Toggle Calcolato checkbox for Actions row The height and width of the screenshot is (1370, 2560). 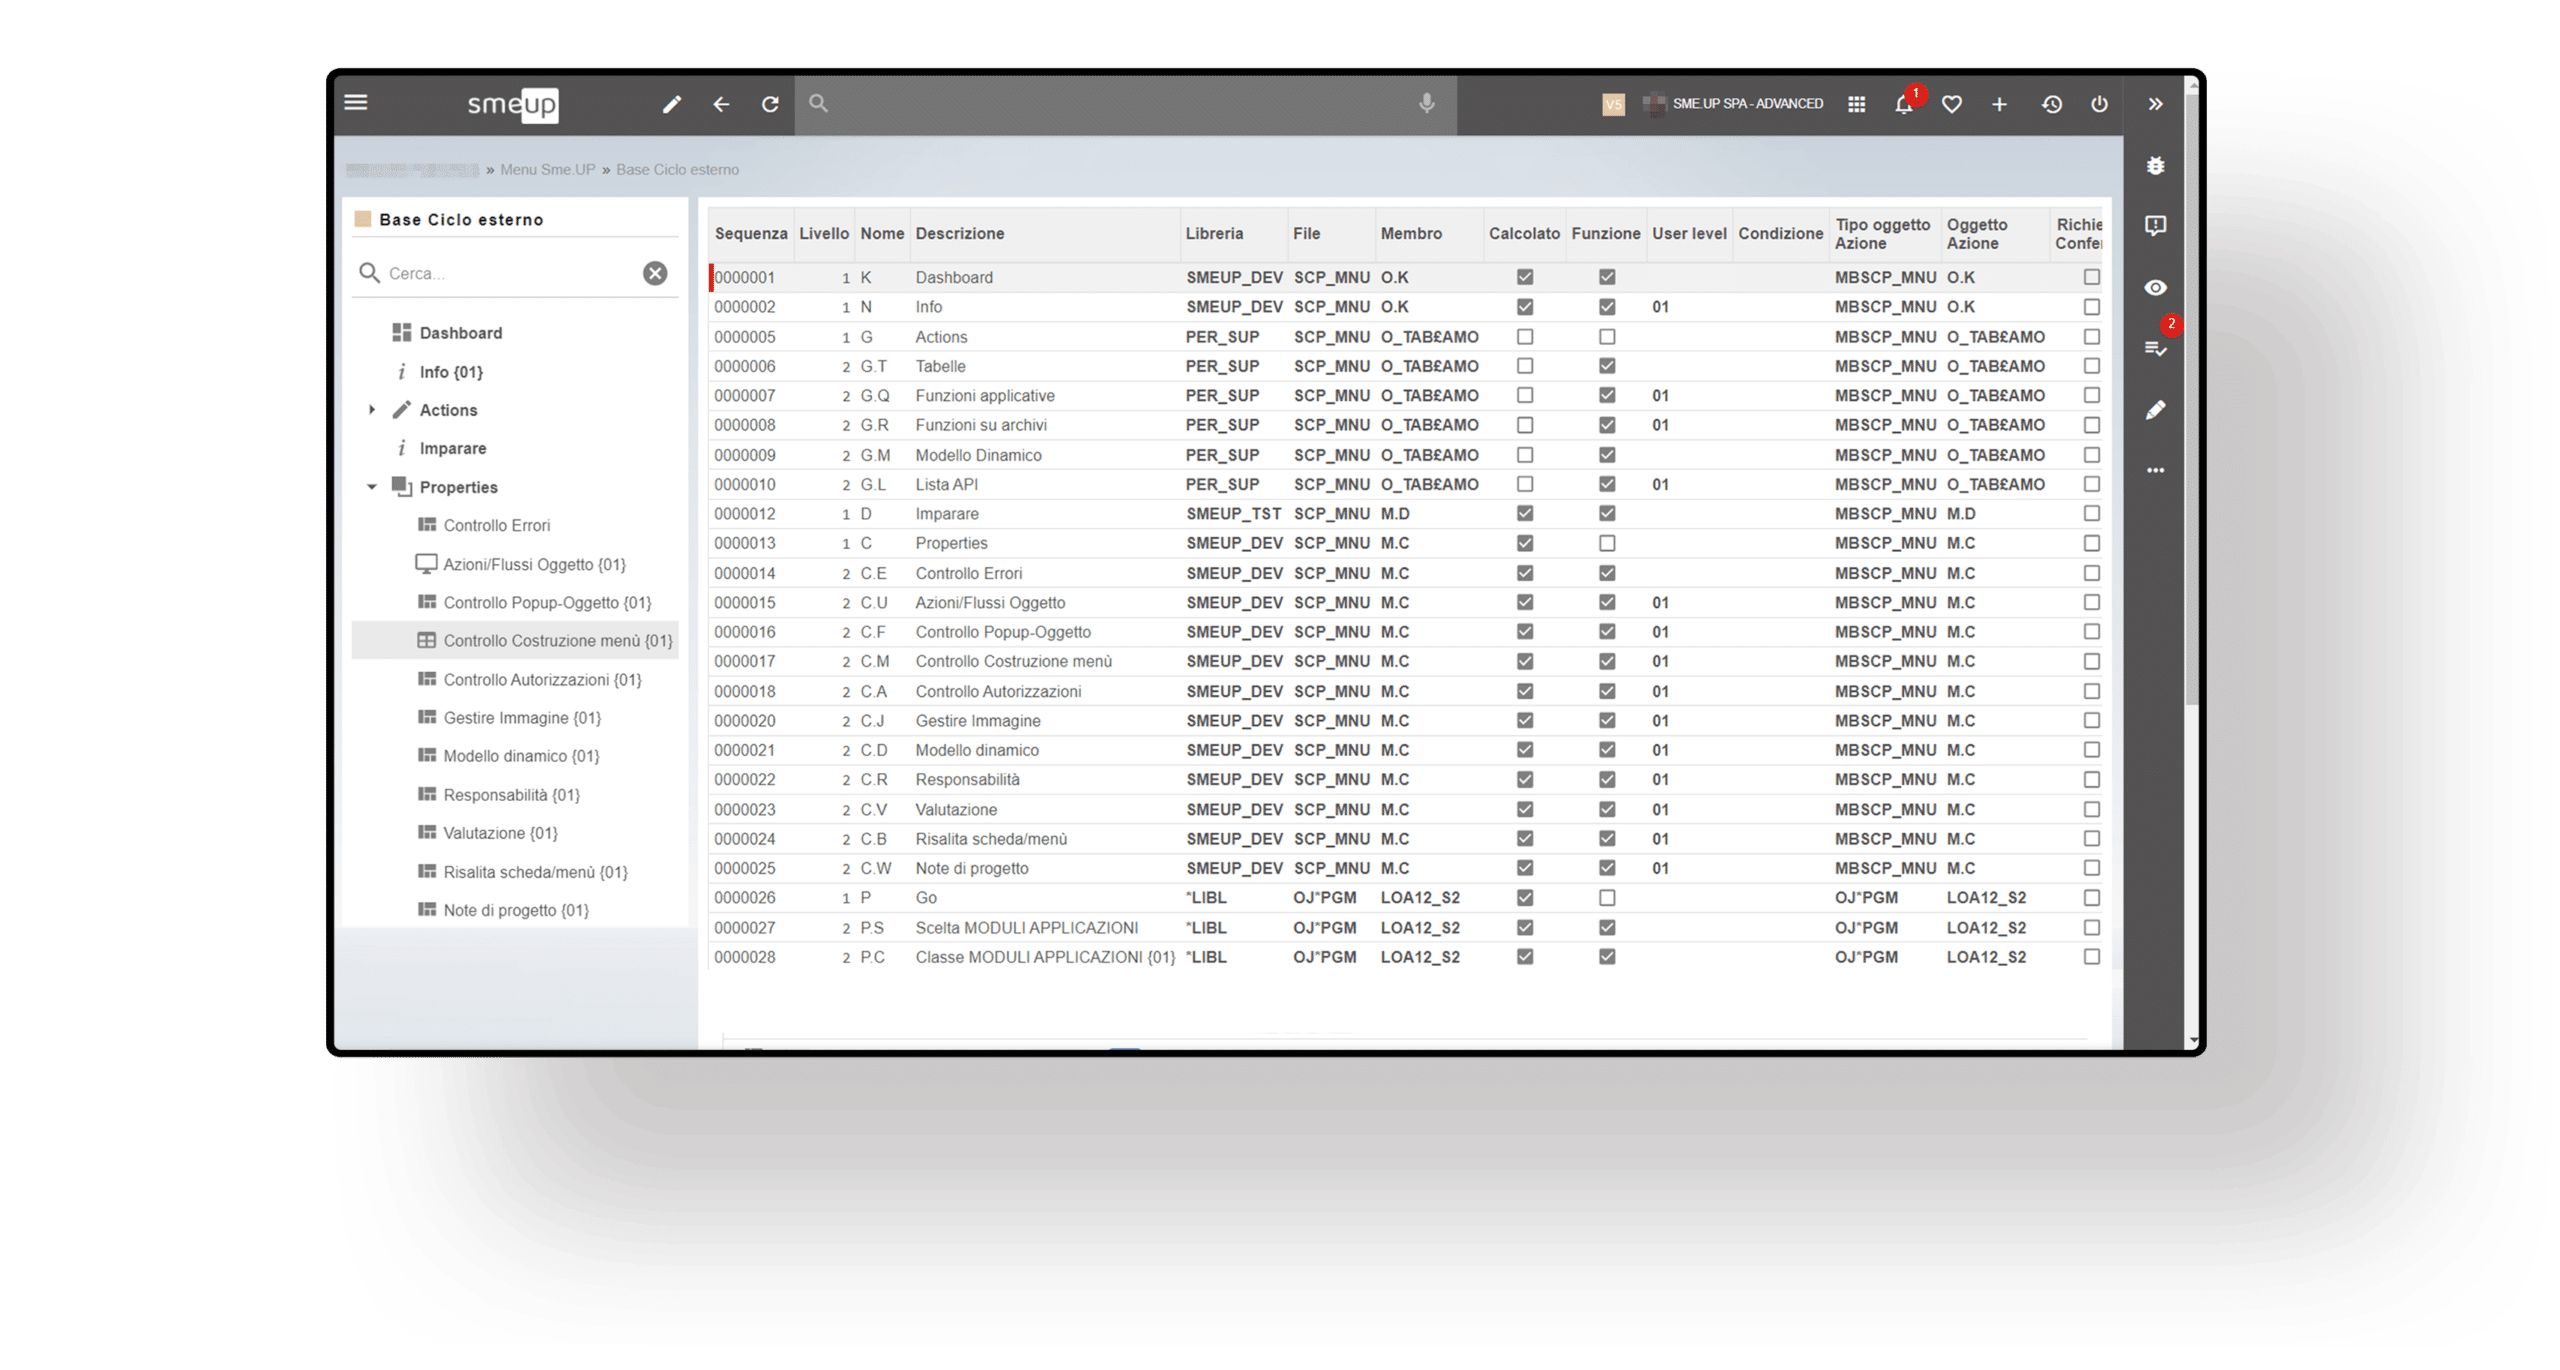(x=1524, y=337)
